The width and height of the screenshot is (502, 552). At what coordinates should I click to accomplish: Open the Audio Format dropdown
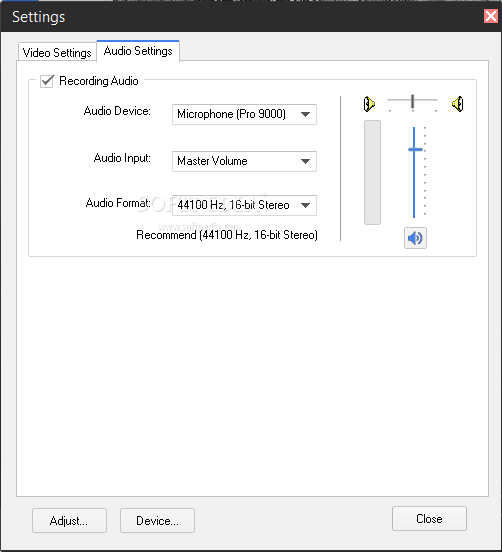(x=244, y=205)
